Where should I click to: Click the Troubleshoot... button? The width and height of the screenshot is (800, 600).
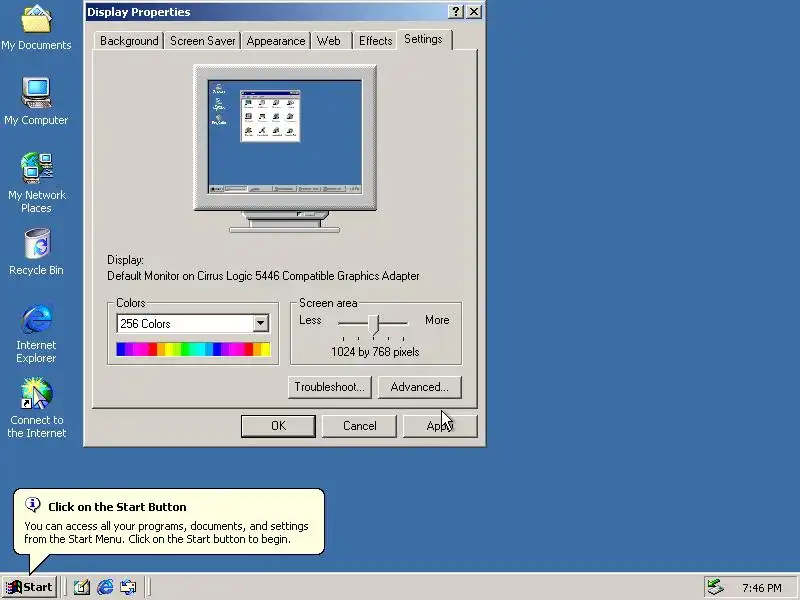point(330,387)
